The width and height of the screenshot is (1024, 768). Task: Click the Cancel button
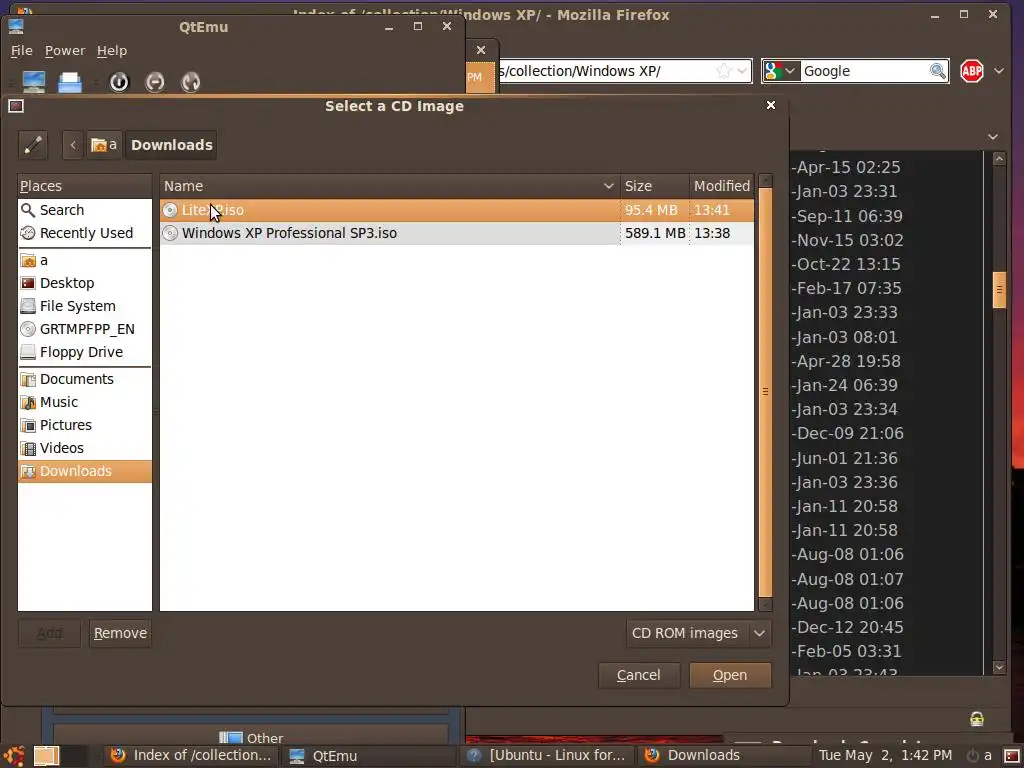pos(639,675)
